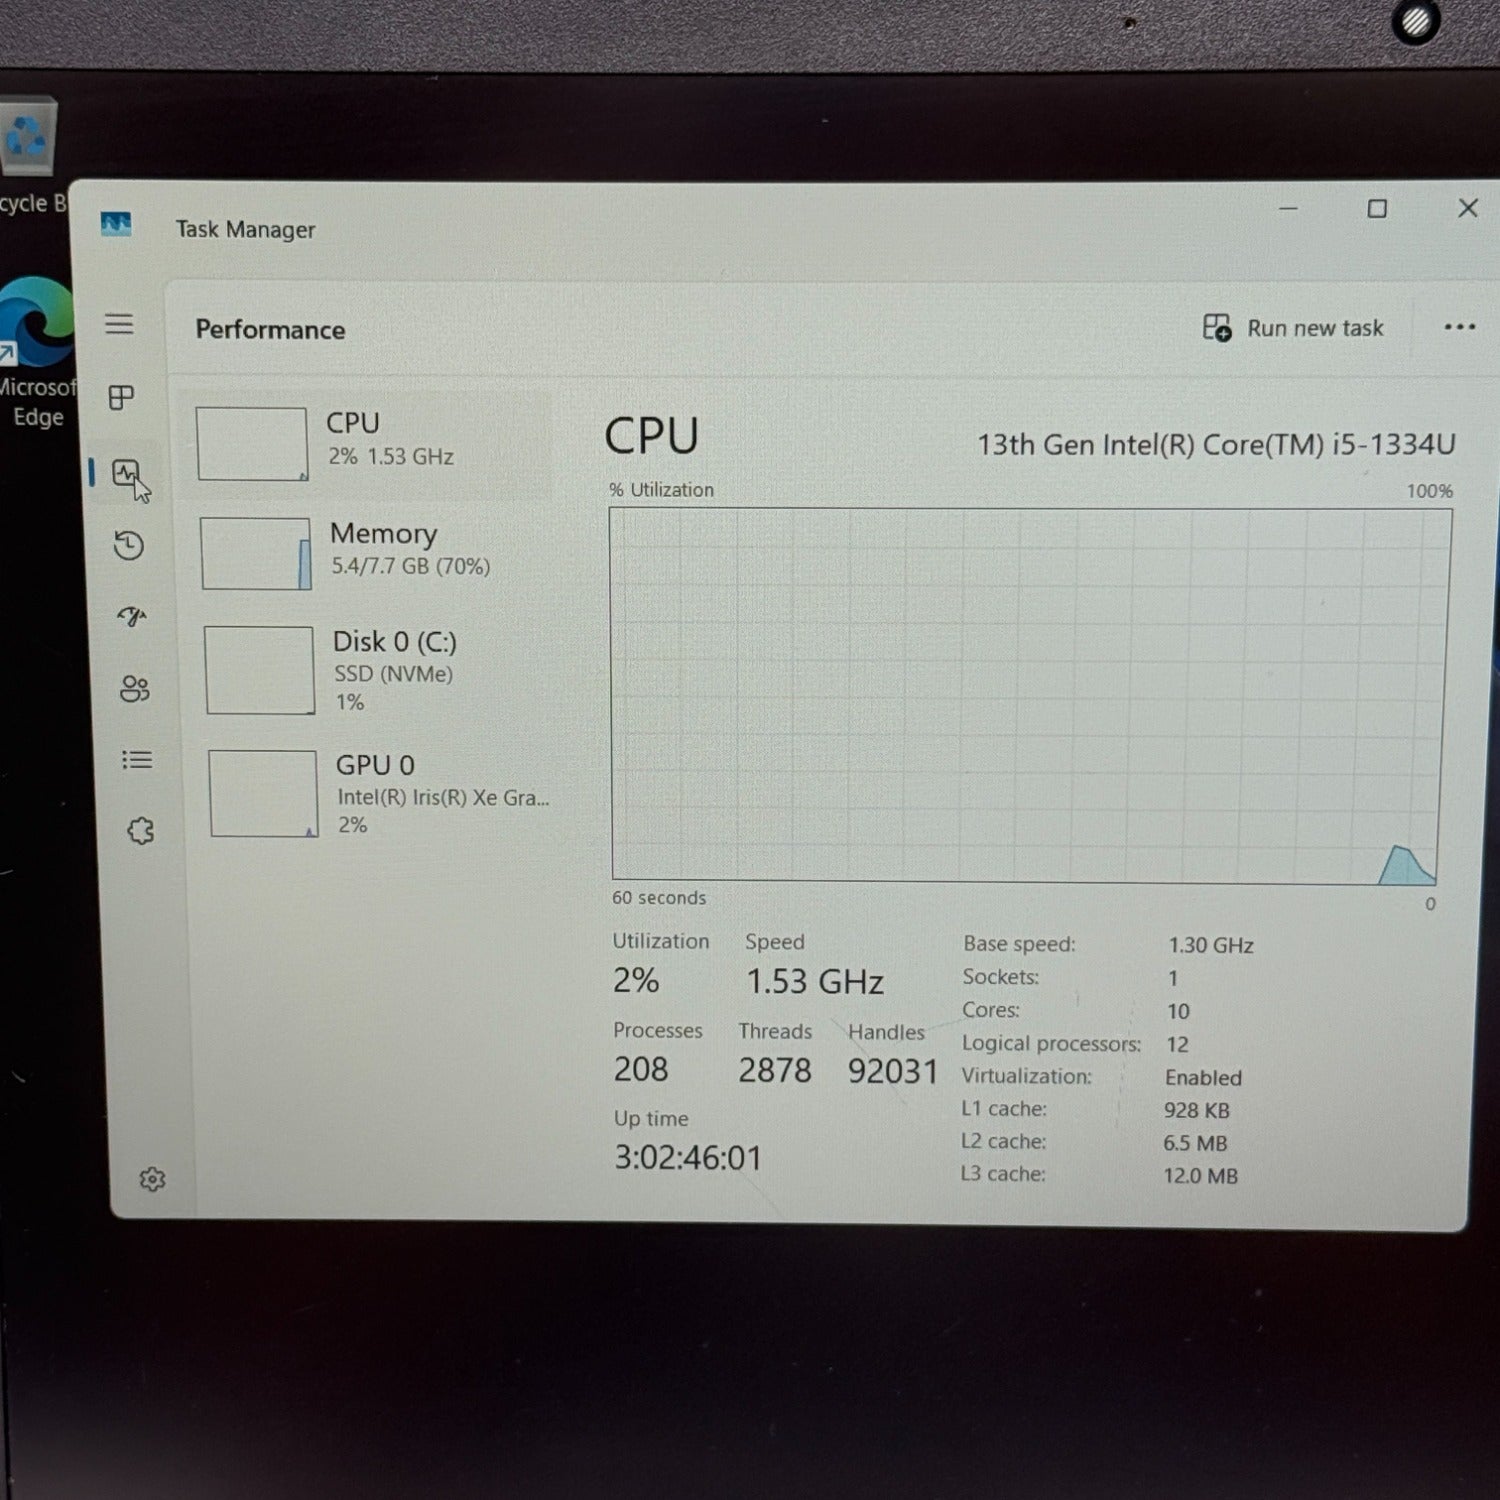Click the Utilization value 2%
1500x1500 pixels.
(636, 980)
